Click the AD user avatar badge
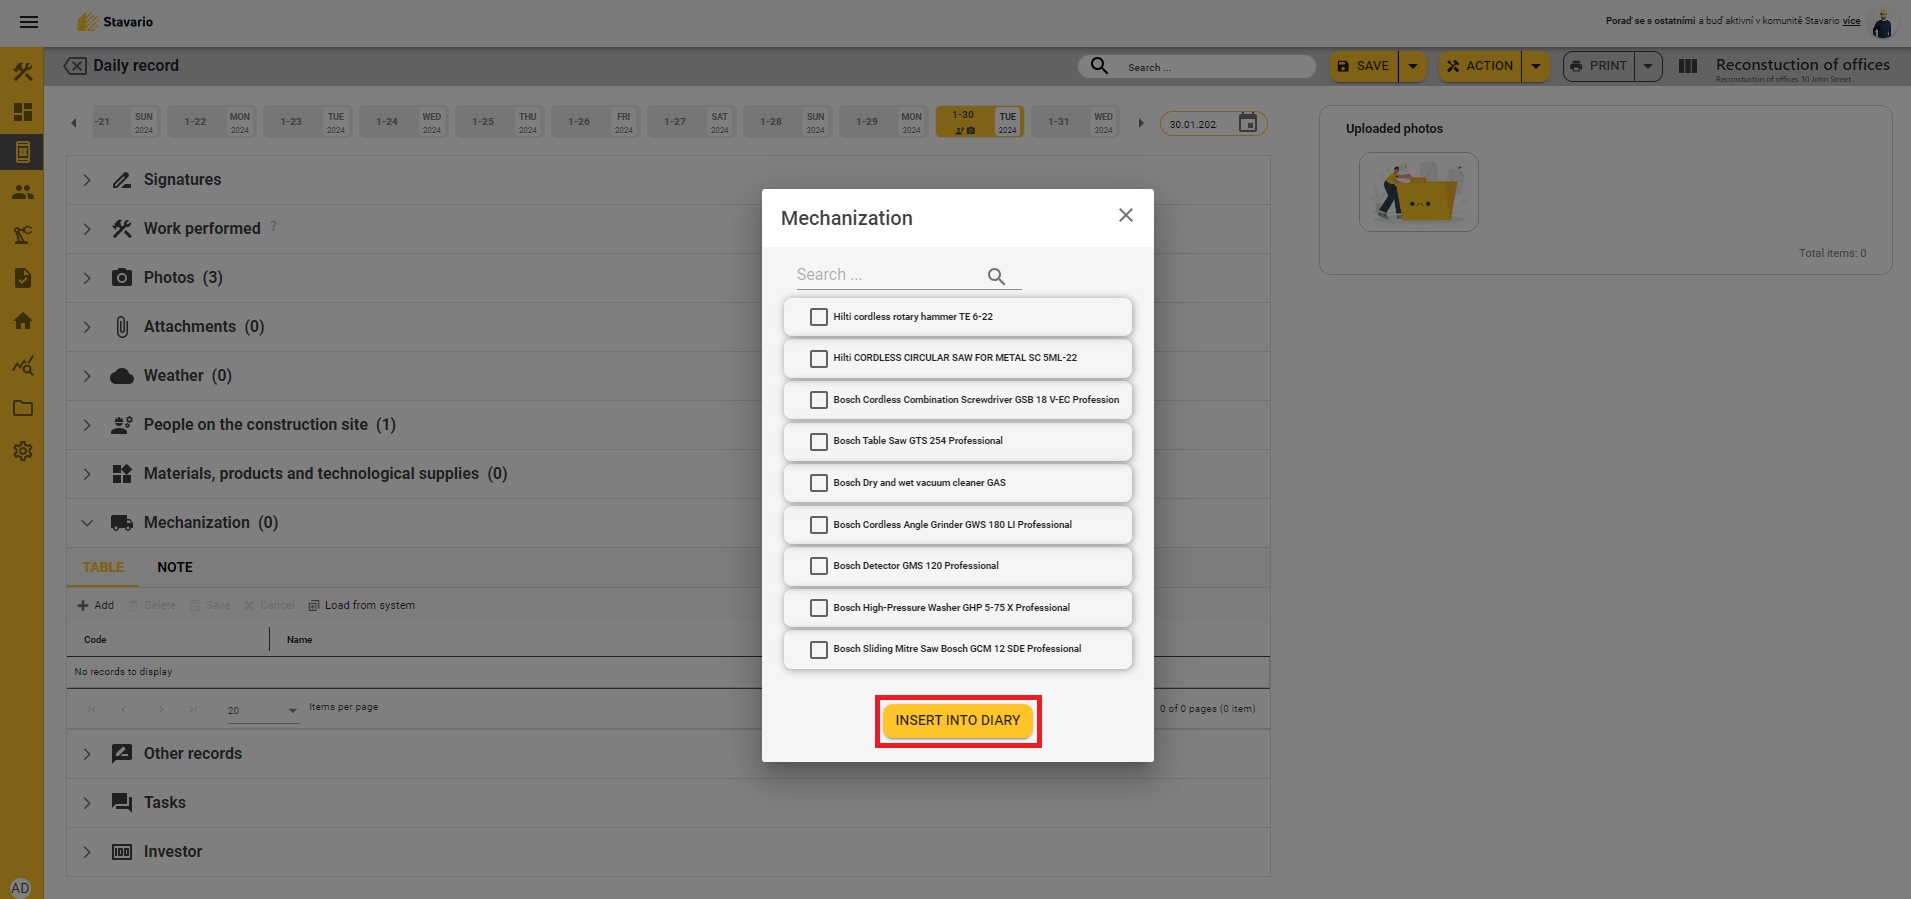 click(20, 888)
